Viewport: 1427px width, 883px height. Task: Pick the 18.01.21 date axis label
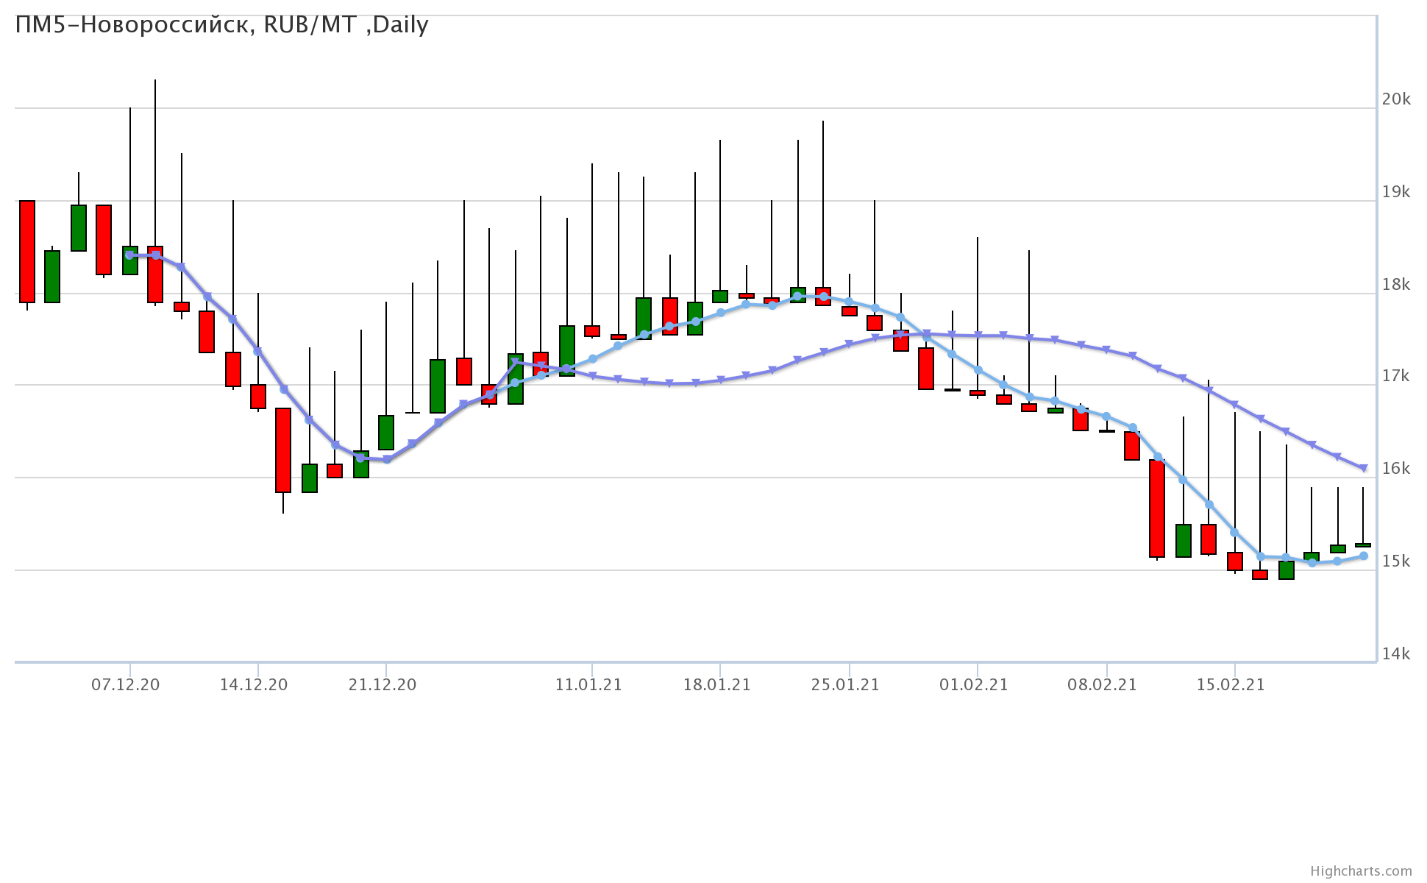717,685
